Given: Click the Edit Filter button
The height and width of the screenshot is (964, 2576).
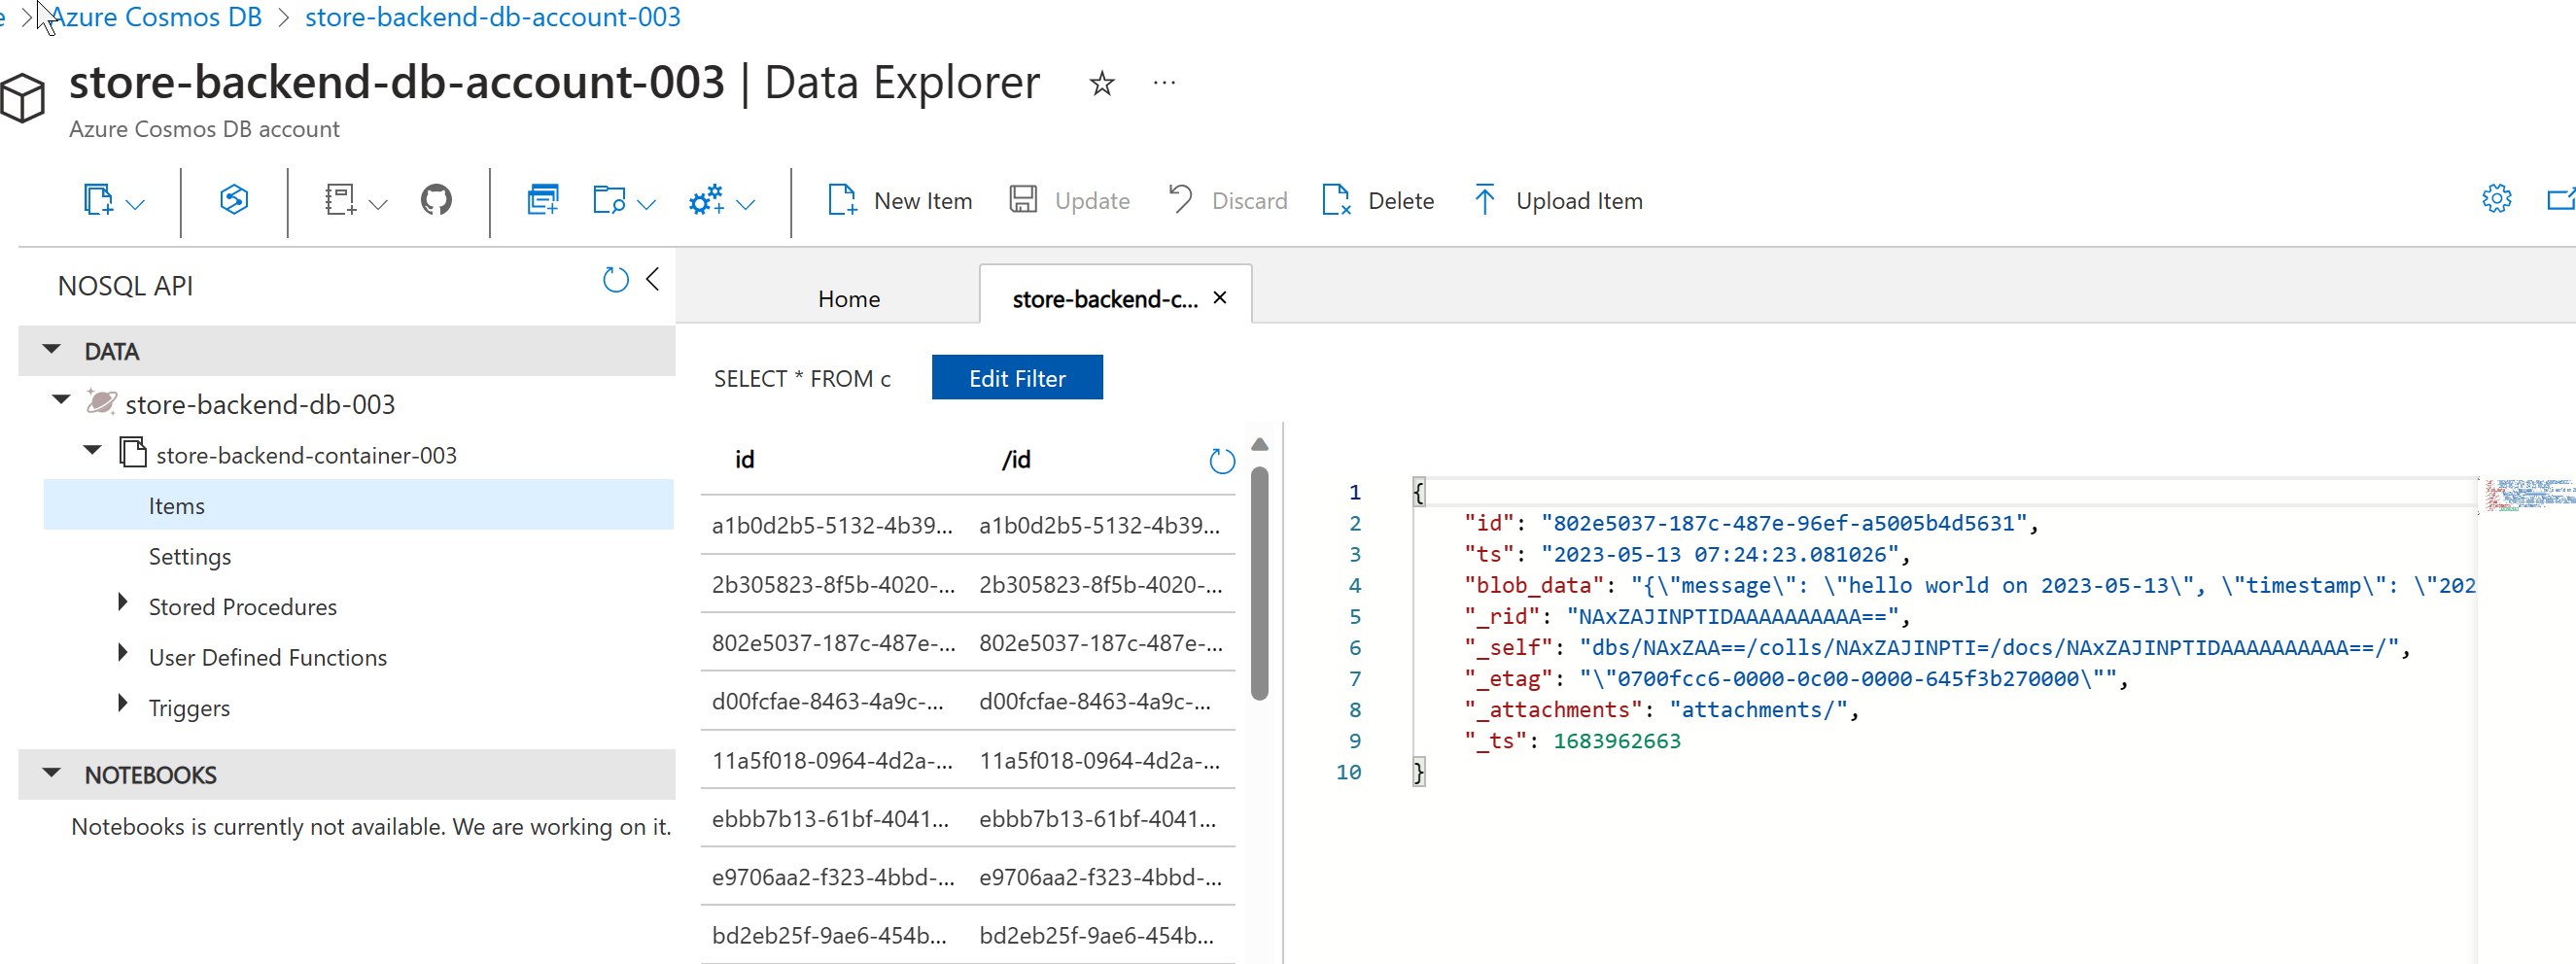Looking at the screenshot, I should [1017, 377].
